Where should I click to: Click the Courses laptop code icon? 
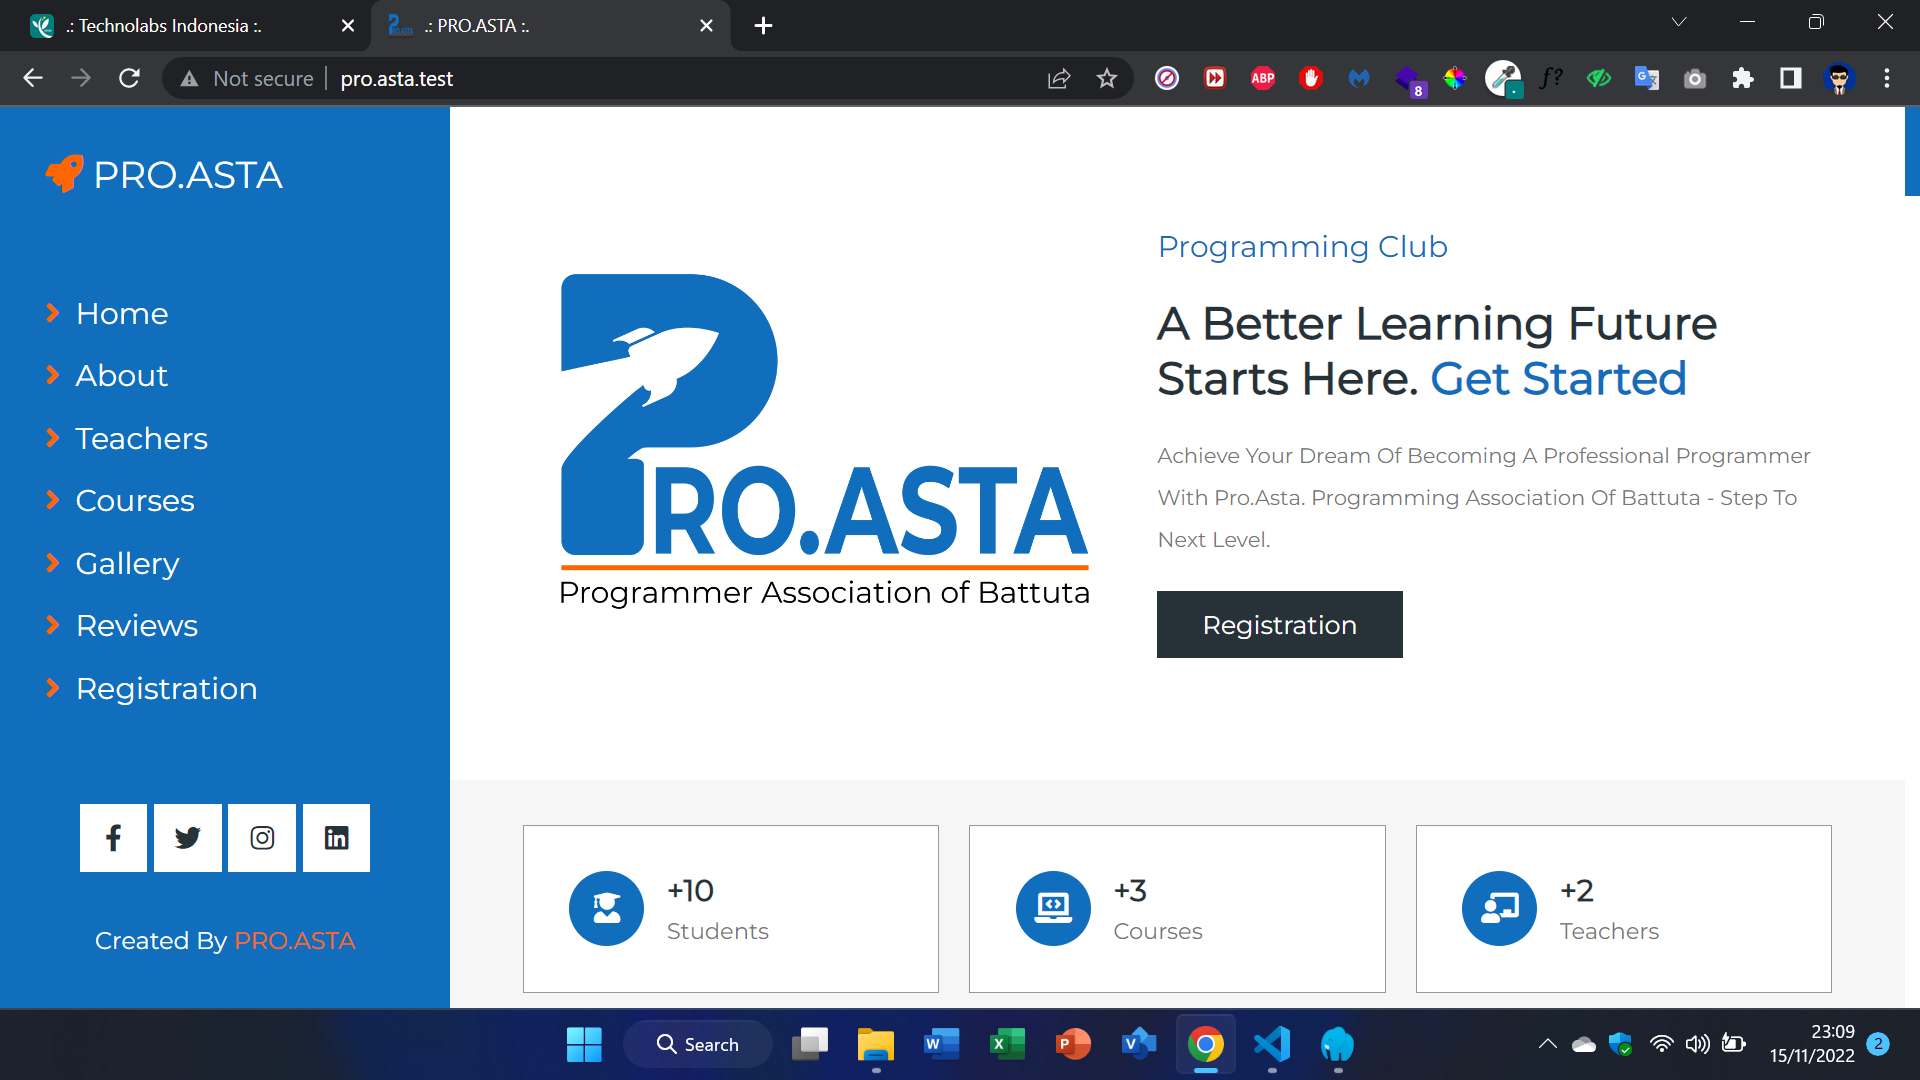[1053, 908]
